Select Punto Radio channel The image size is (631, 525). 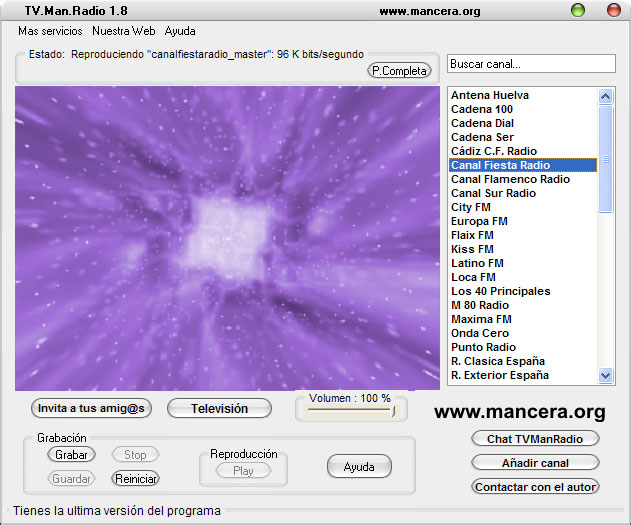point(523,347)
